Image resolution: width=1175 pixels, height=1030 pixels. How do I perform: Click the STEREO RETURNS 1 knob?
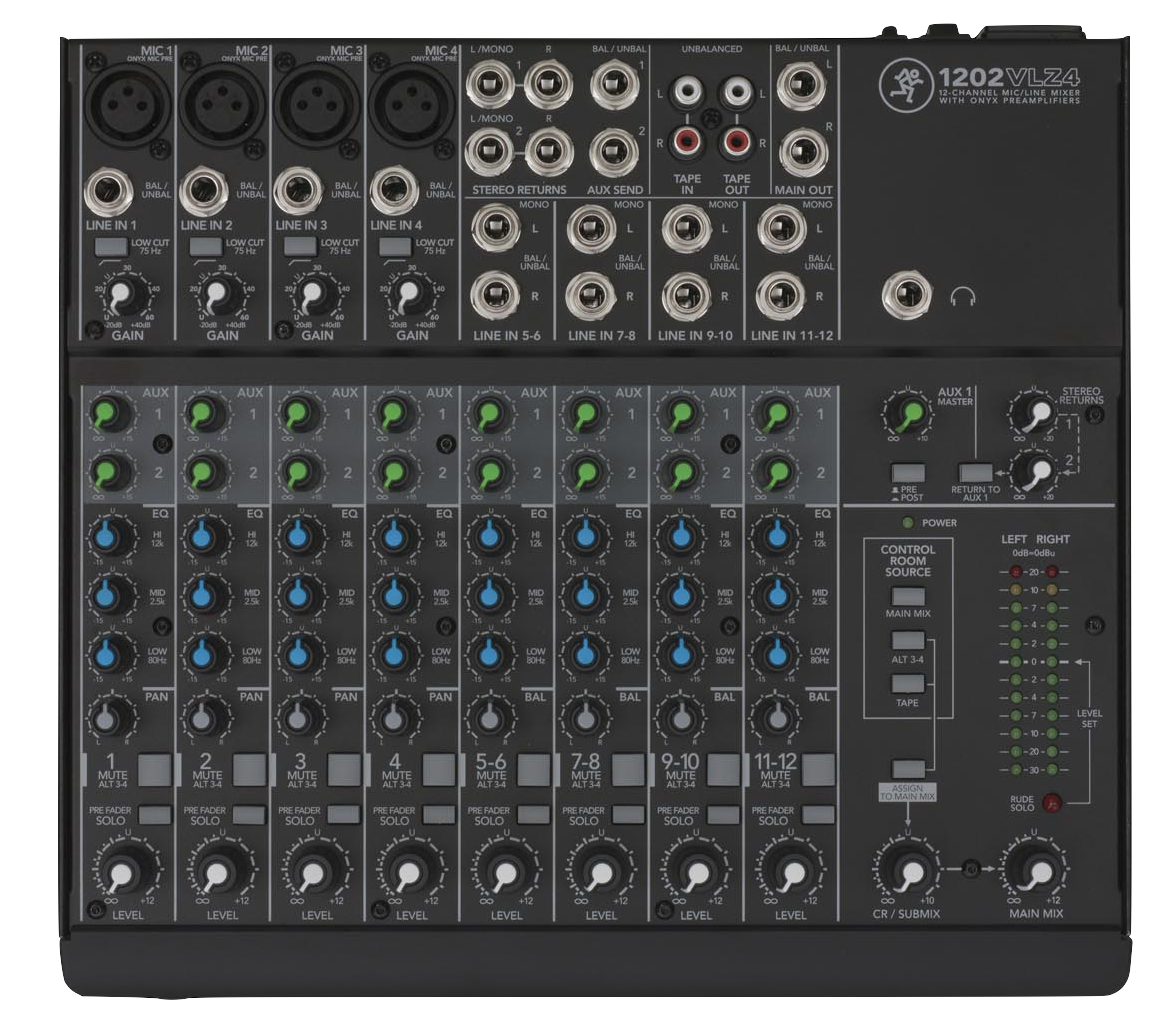click(x=1034, y=412)
